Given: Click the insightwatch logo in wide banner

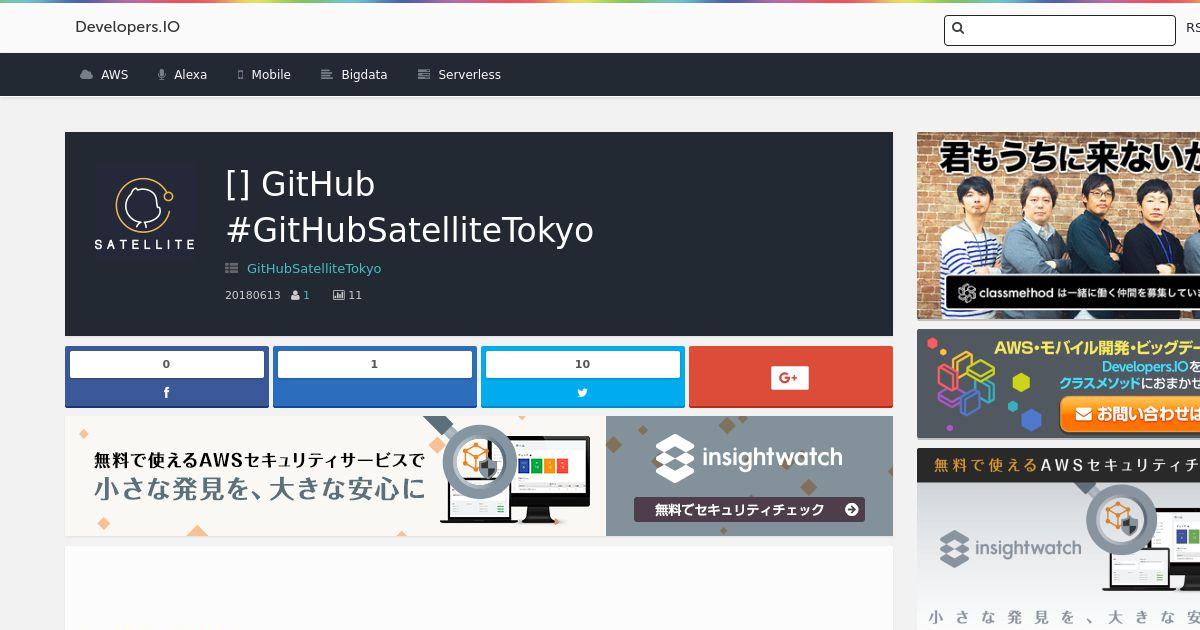Looking at the screenshot, I should click(749, 458).
